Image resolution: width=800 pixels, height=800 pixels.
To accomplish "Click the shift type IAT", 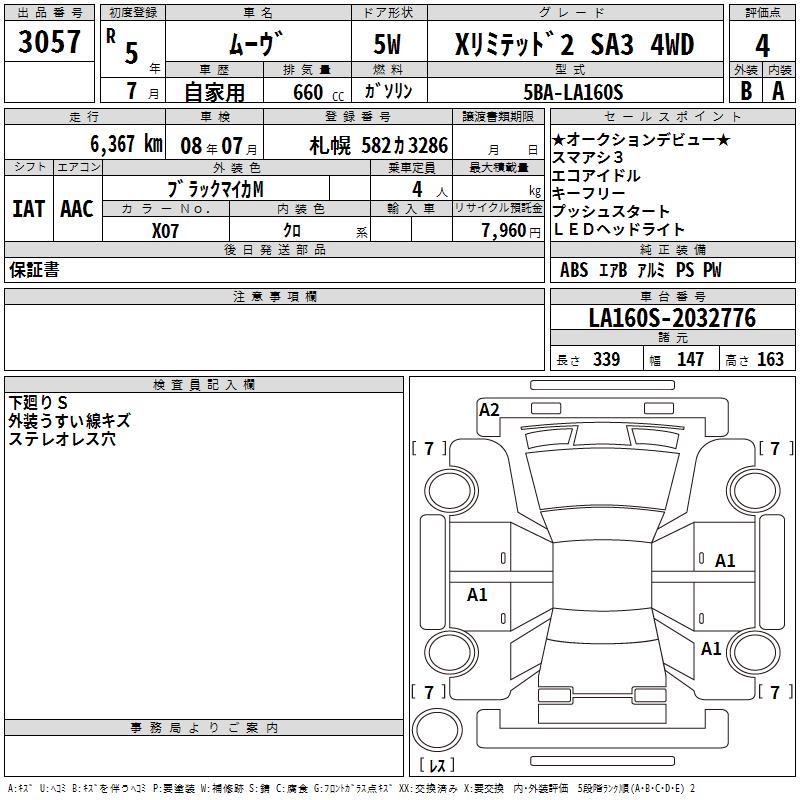I will pos(29,209).
